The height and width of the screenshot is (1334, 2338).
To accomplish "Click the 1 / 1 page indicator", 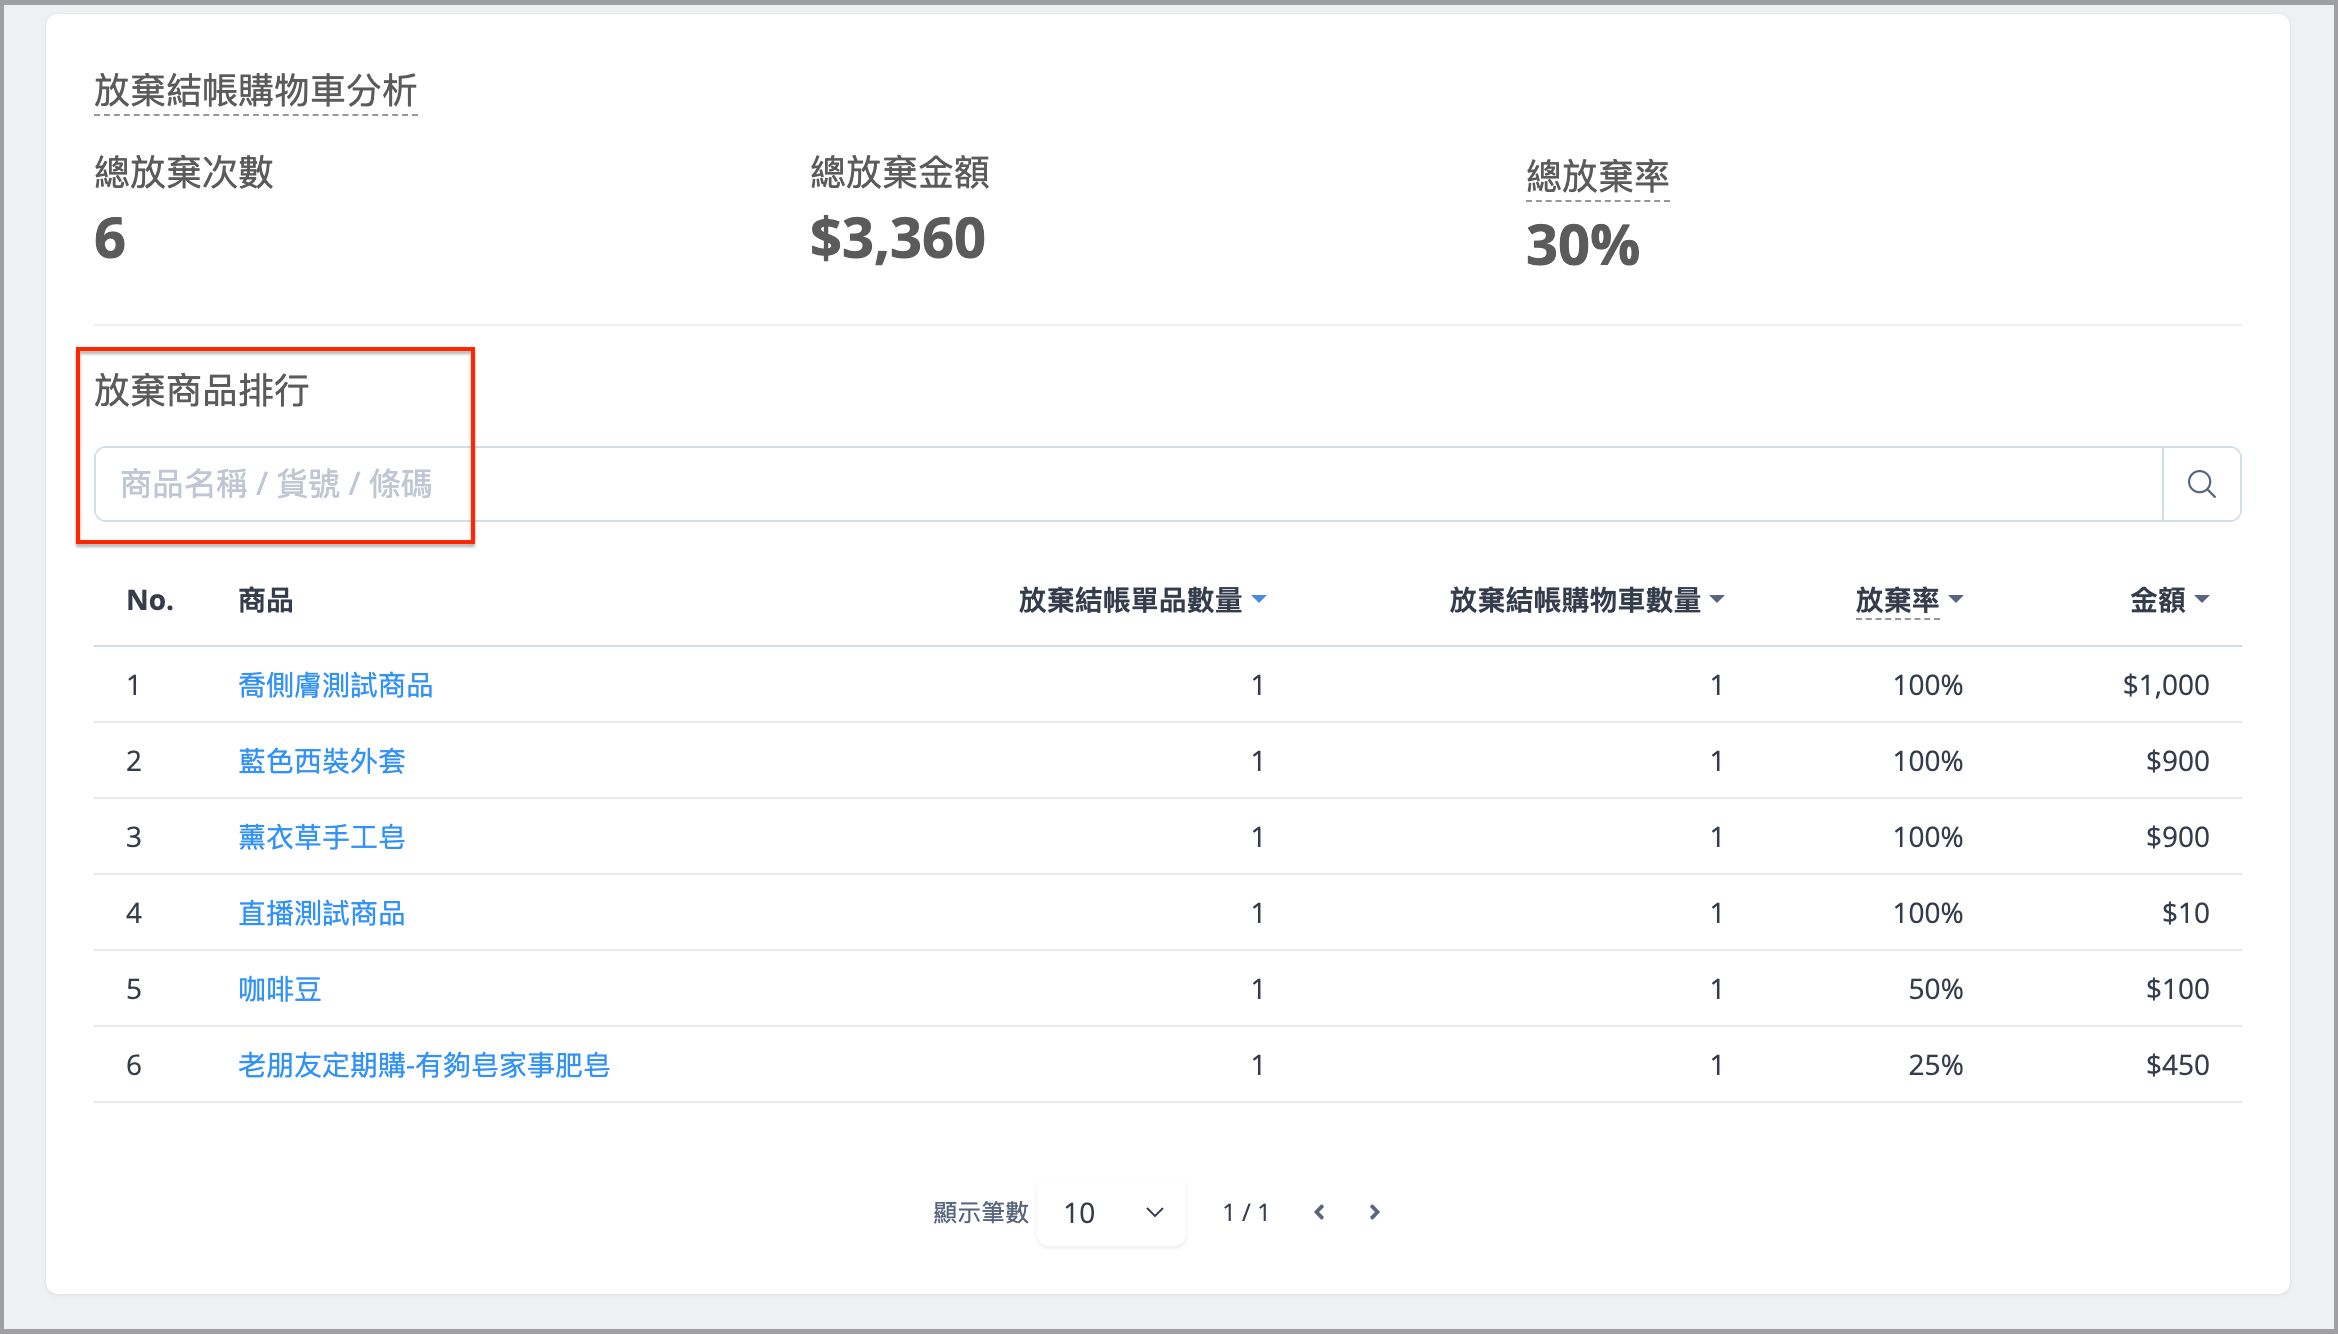I will 1245,1212.
